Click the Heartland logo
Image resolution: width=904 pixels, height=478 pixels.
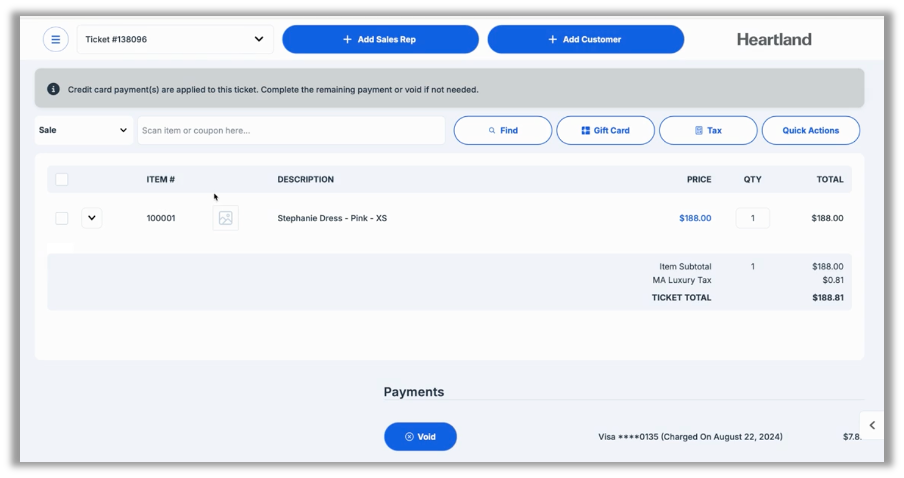(774, 40)
